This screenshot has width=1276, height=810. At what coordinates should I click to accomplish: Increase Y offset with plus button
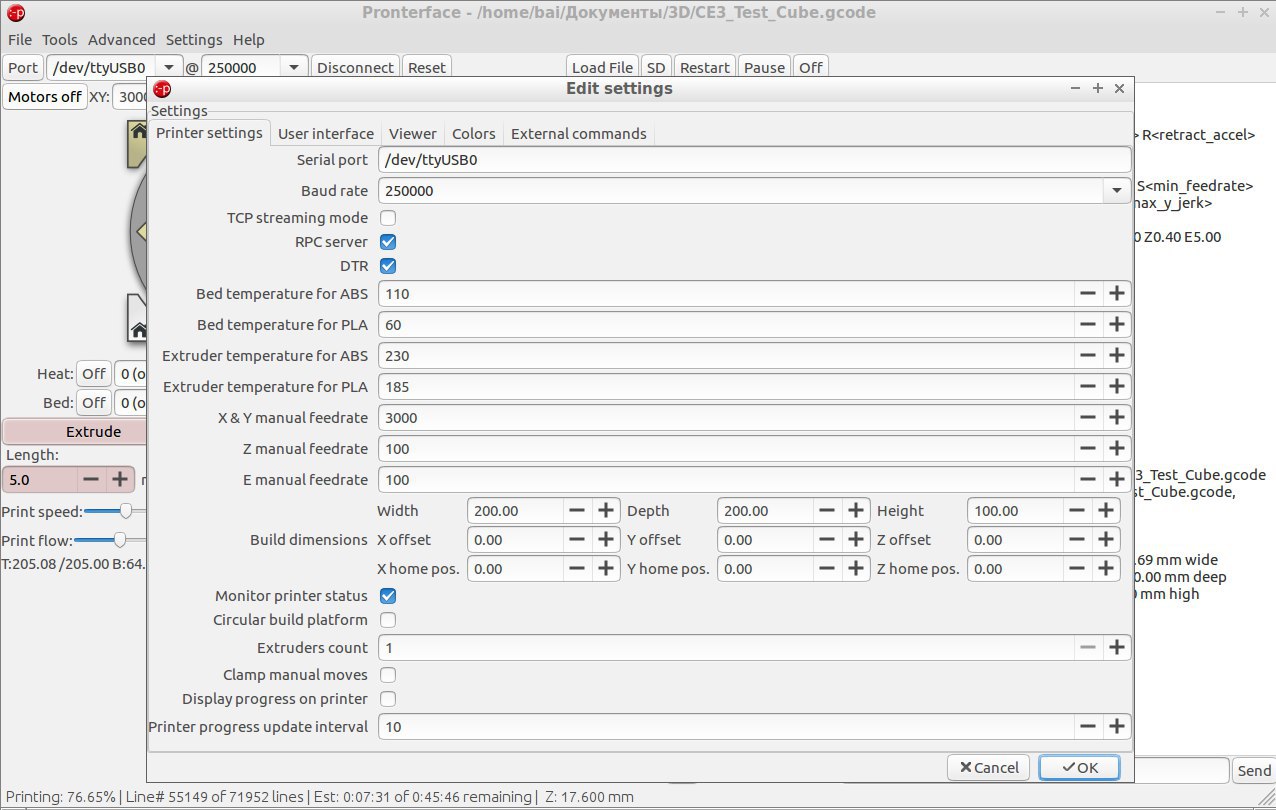pos(856,540)
